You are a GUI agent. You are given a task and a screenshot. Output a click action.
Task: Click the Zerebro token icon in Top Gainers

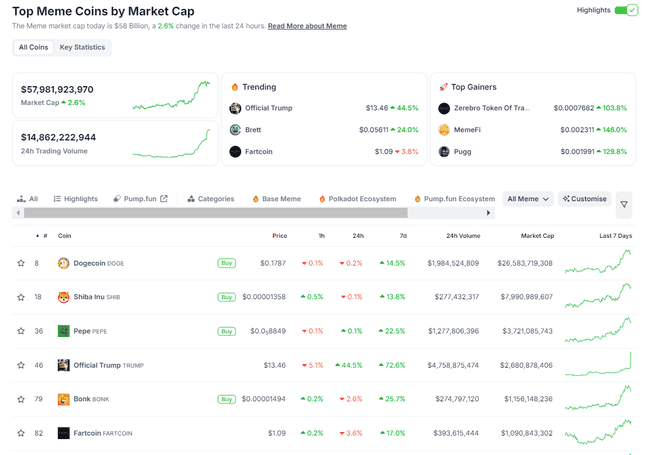444,108
